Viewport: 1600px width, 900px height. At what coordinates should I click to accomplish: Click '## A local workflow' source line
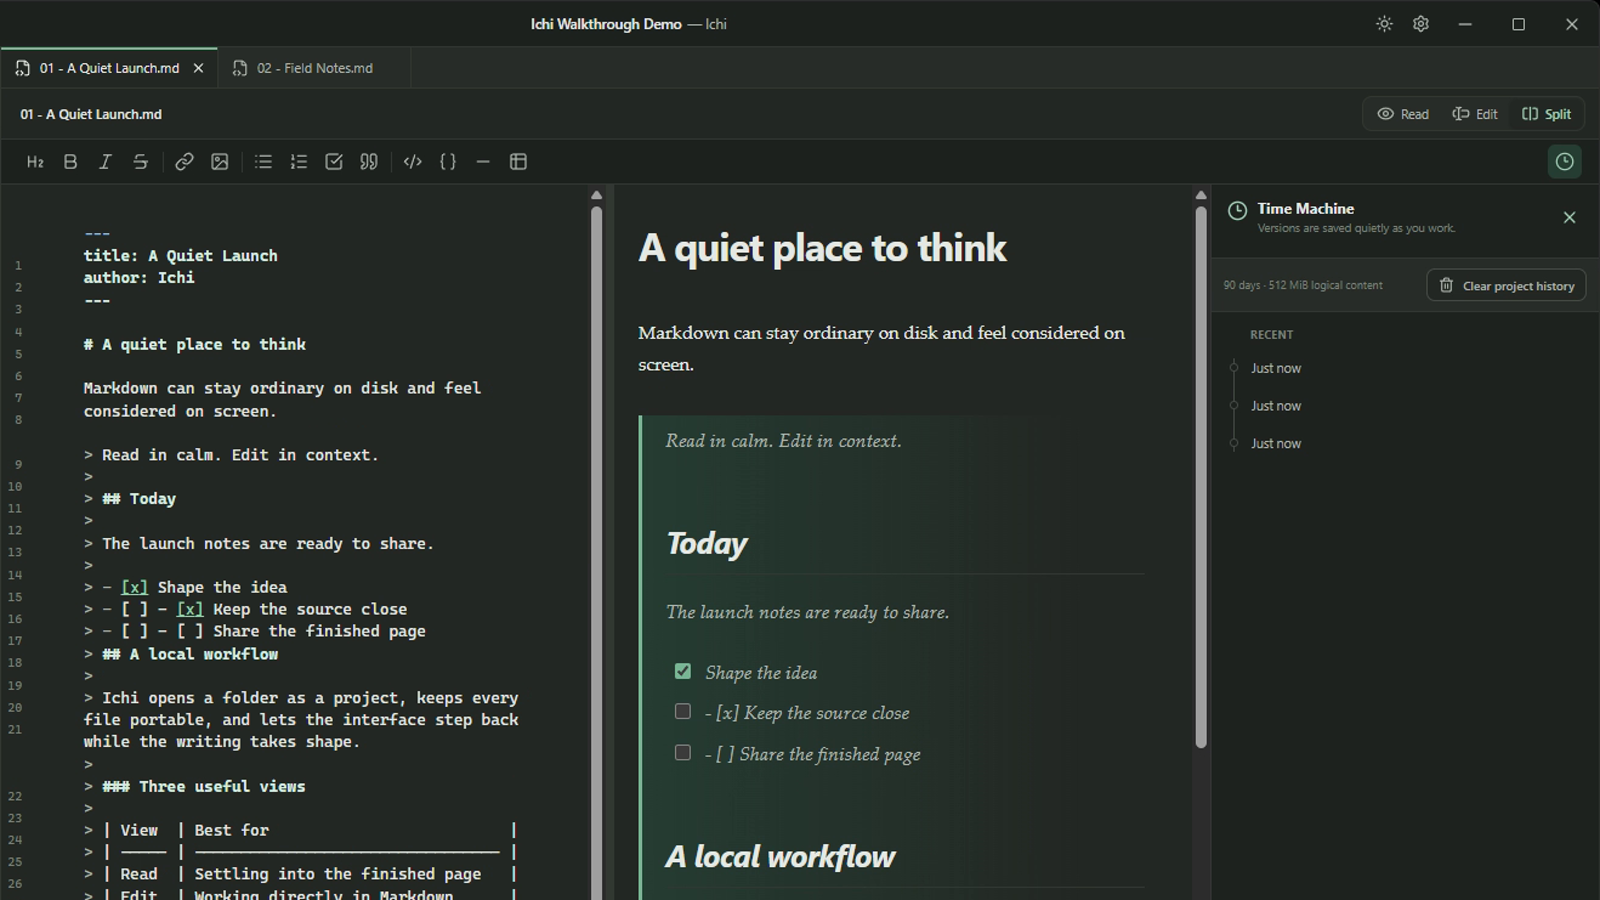click(x=181, y=654)
